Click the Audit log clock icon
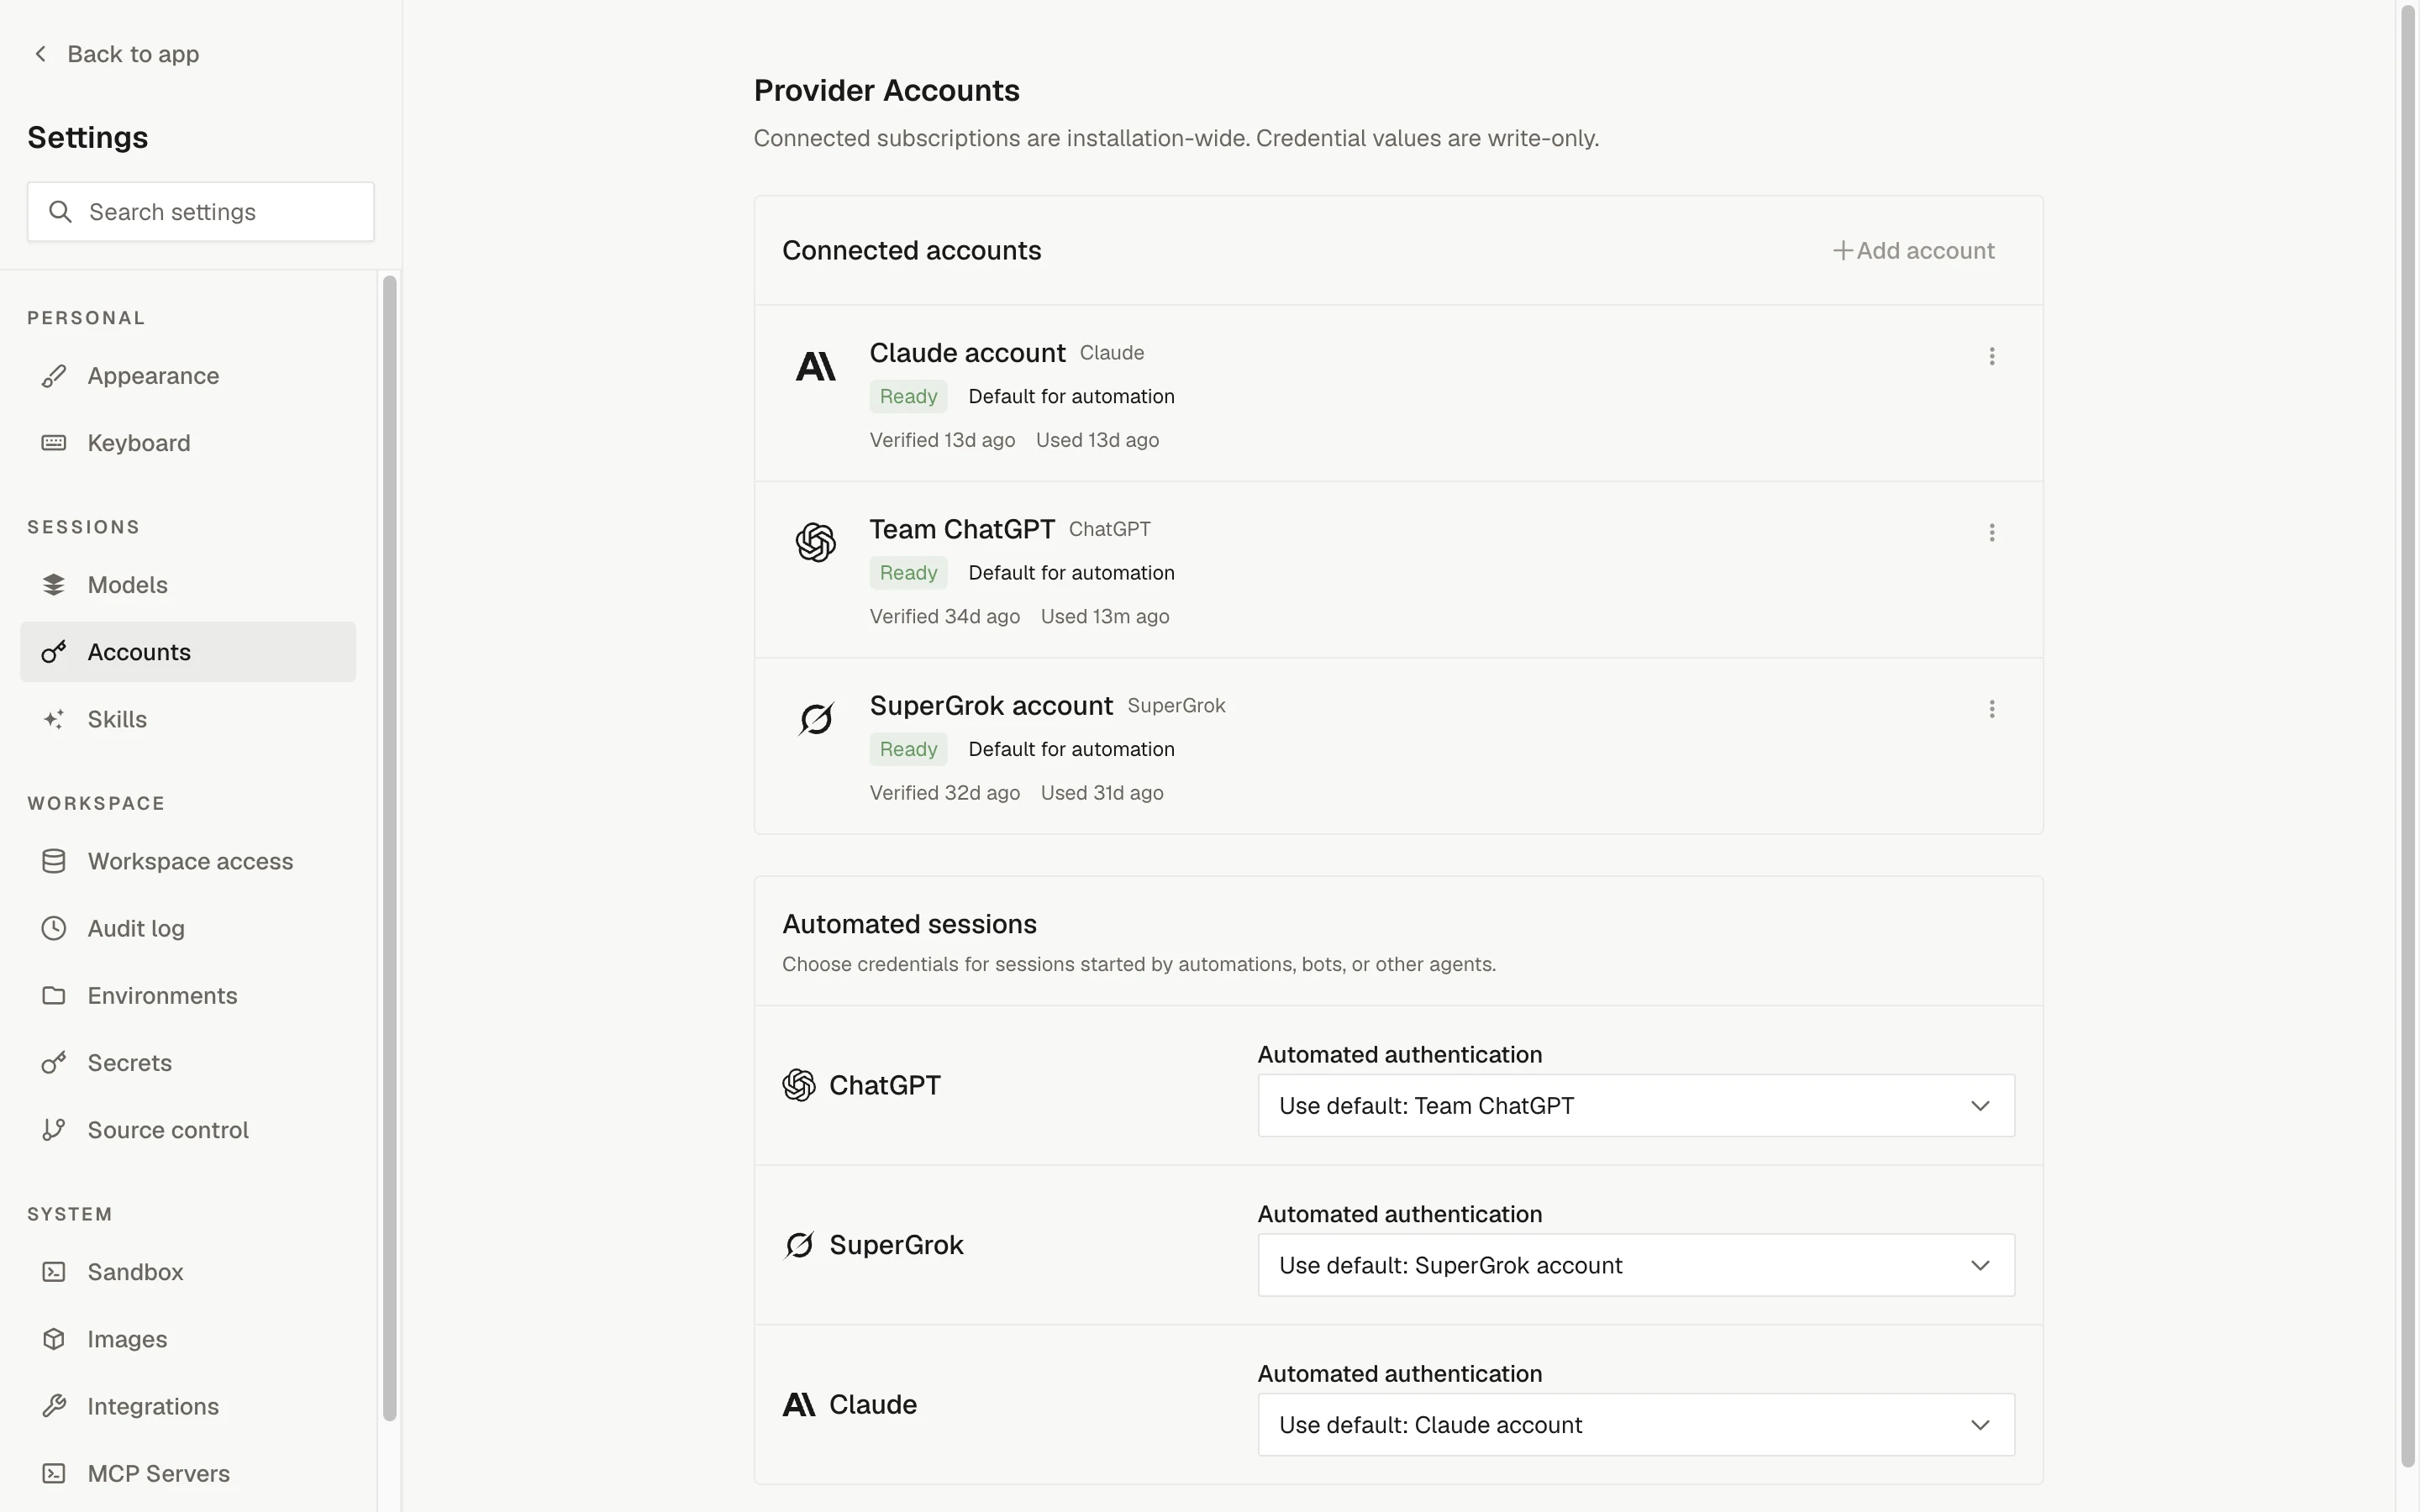Screen dimensions: 2420x1512 pos(54,928)
